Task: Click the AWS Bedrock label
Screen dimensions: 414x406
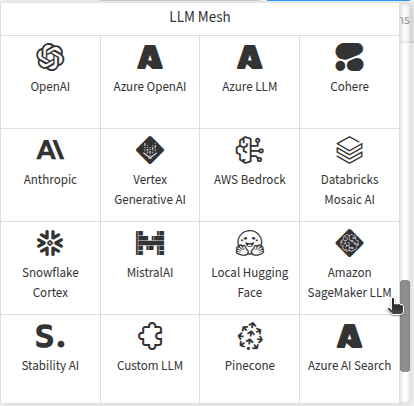Action: pyautogui.click(x=250, y=180)
